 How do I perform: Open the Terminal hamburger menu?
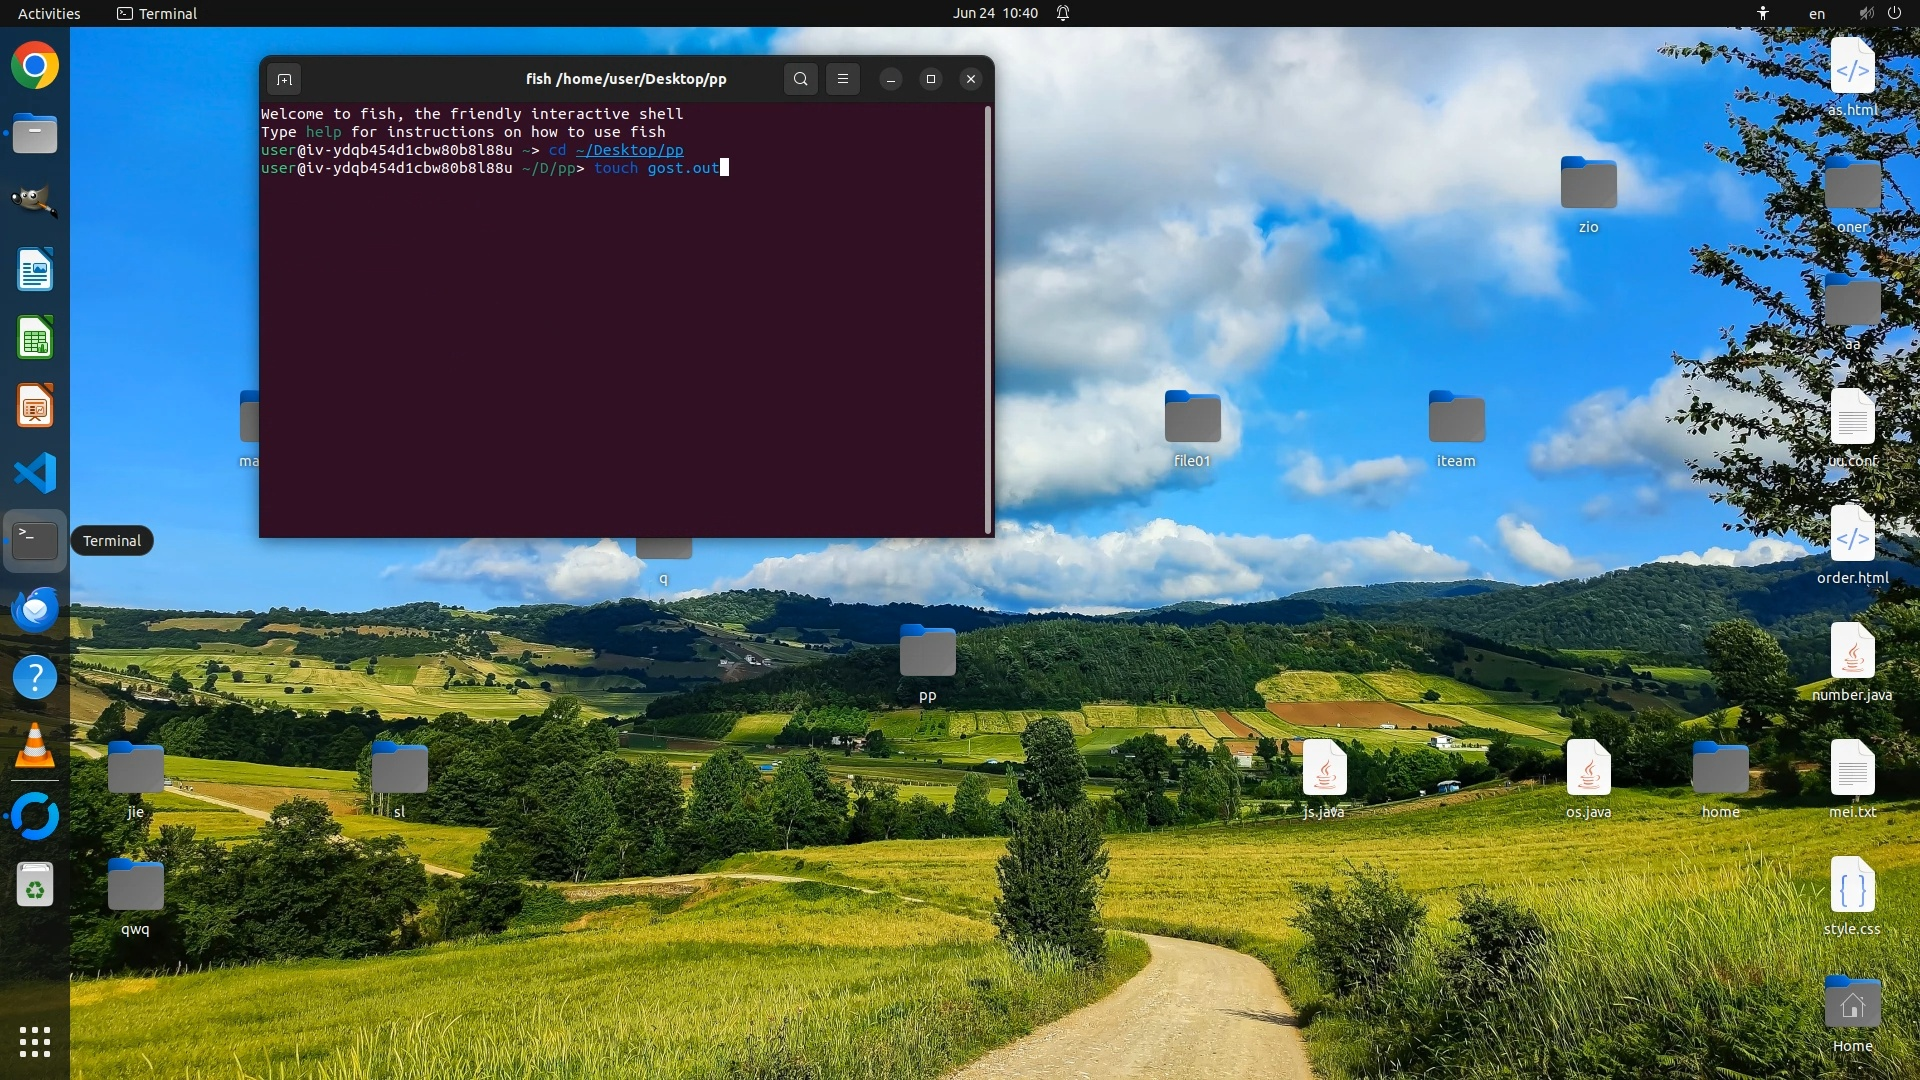(843, 79)
